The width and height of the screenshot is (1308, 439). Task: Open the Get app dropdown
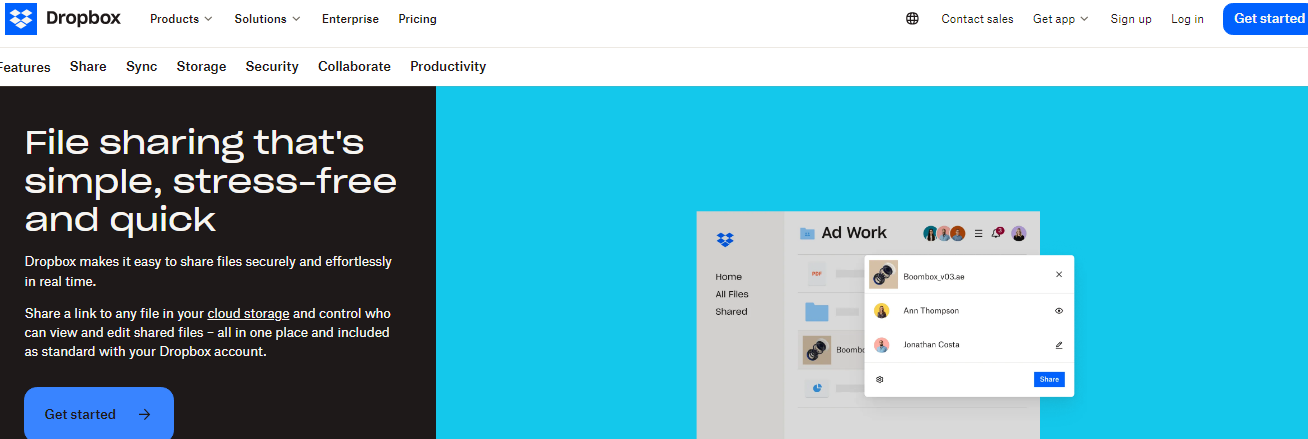1060,19
